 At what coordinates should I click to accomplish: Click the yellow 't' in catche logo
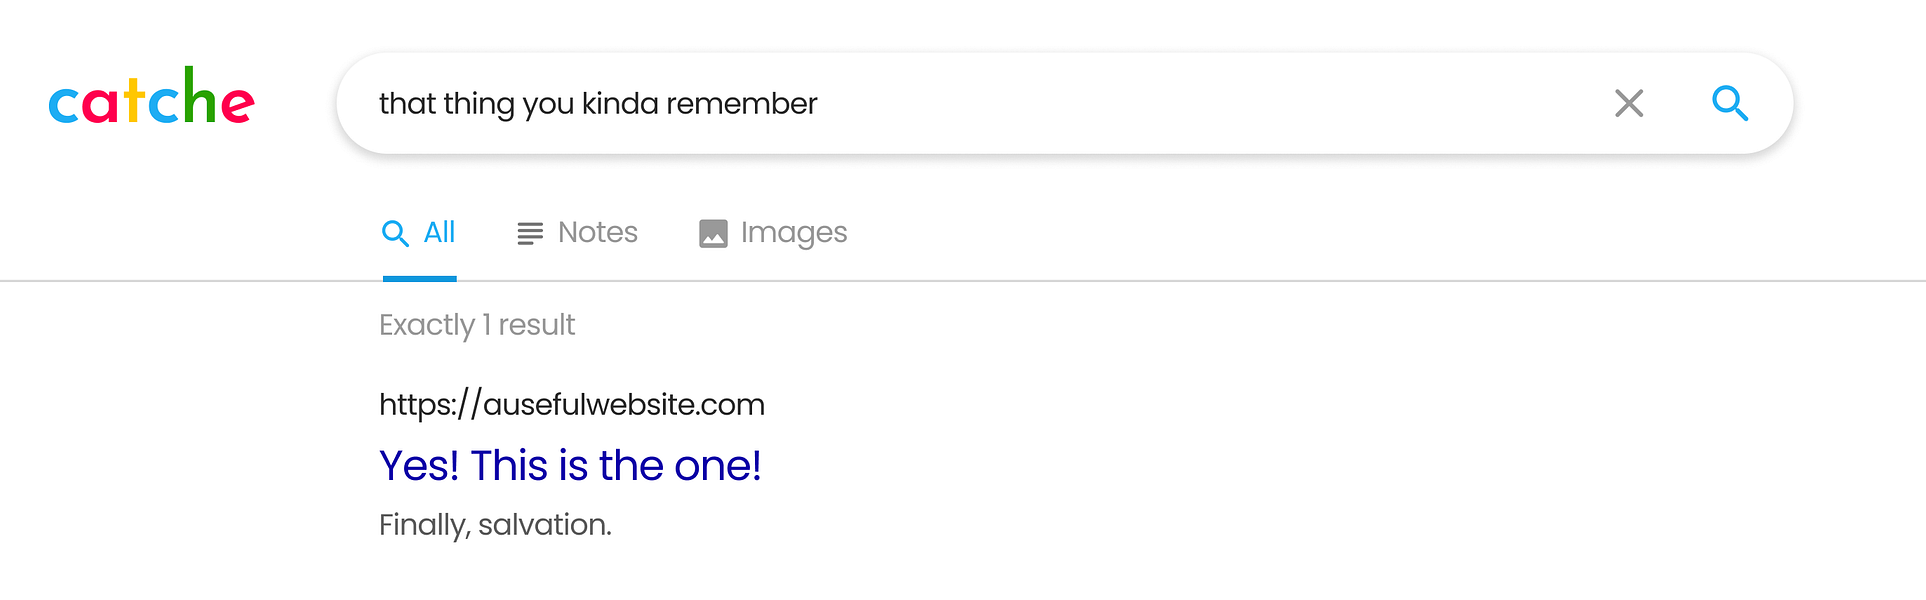coord(134,102)
